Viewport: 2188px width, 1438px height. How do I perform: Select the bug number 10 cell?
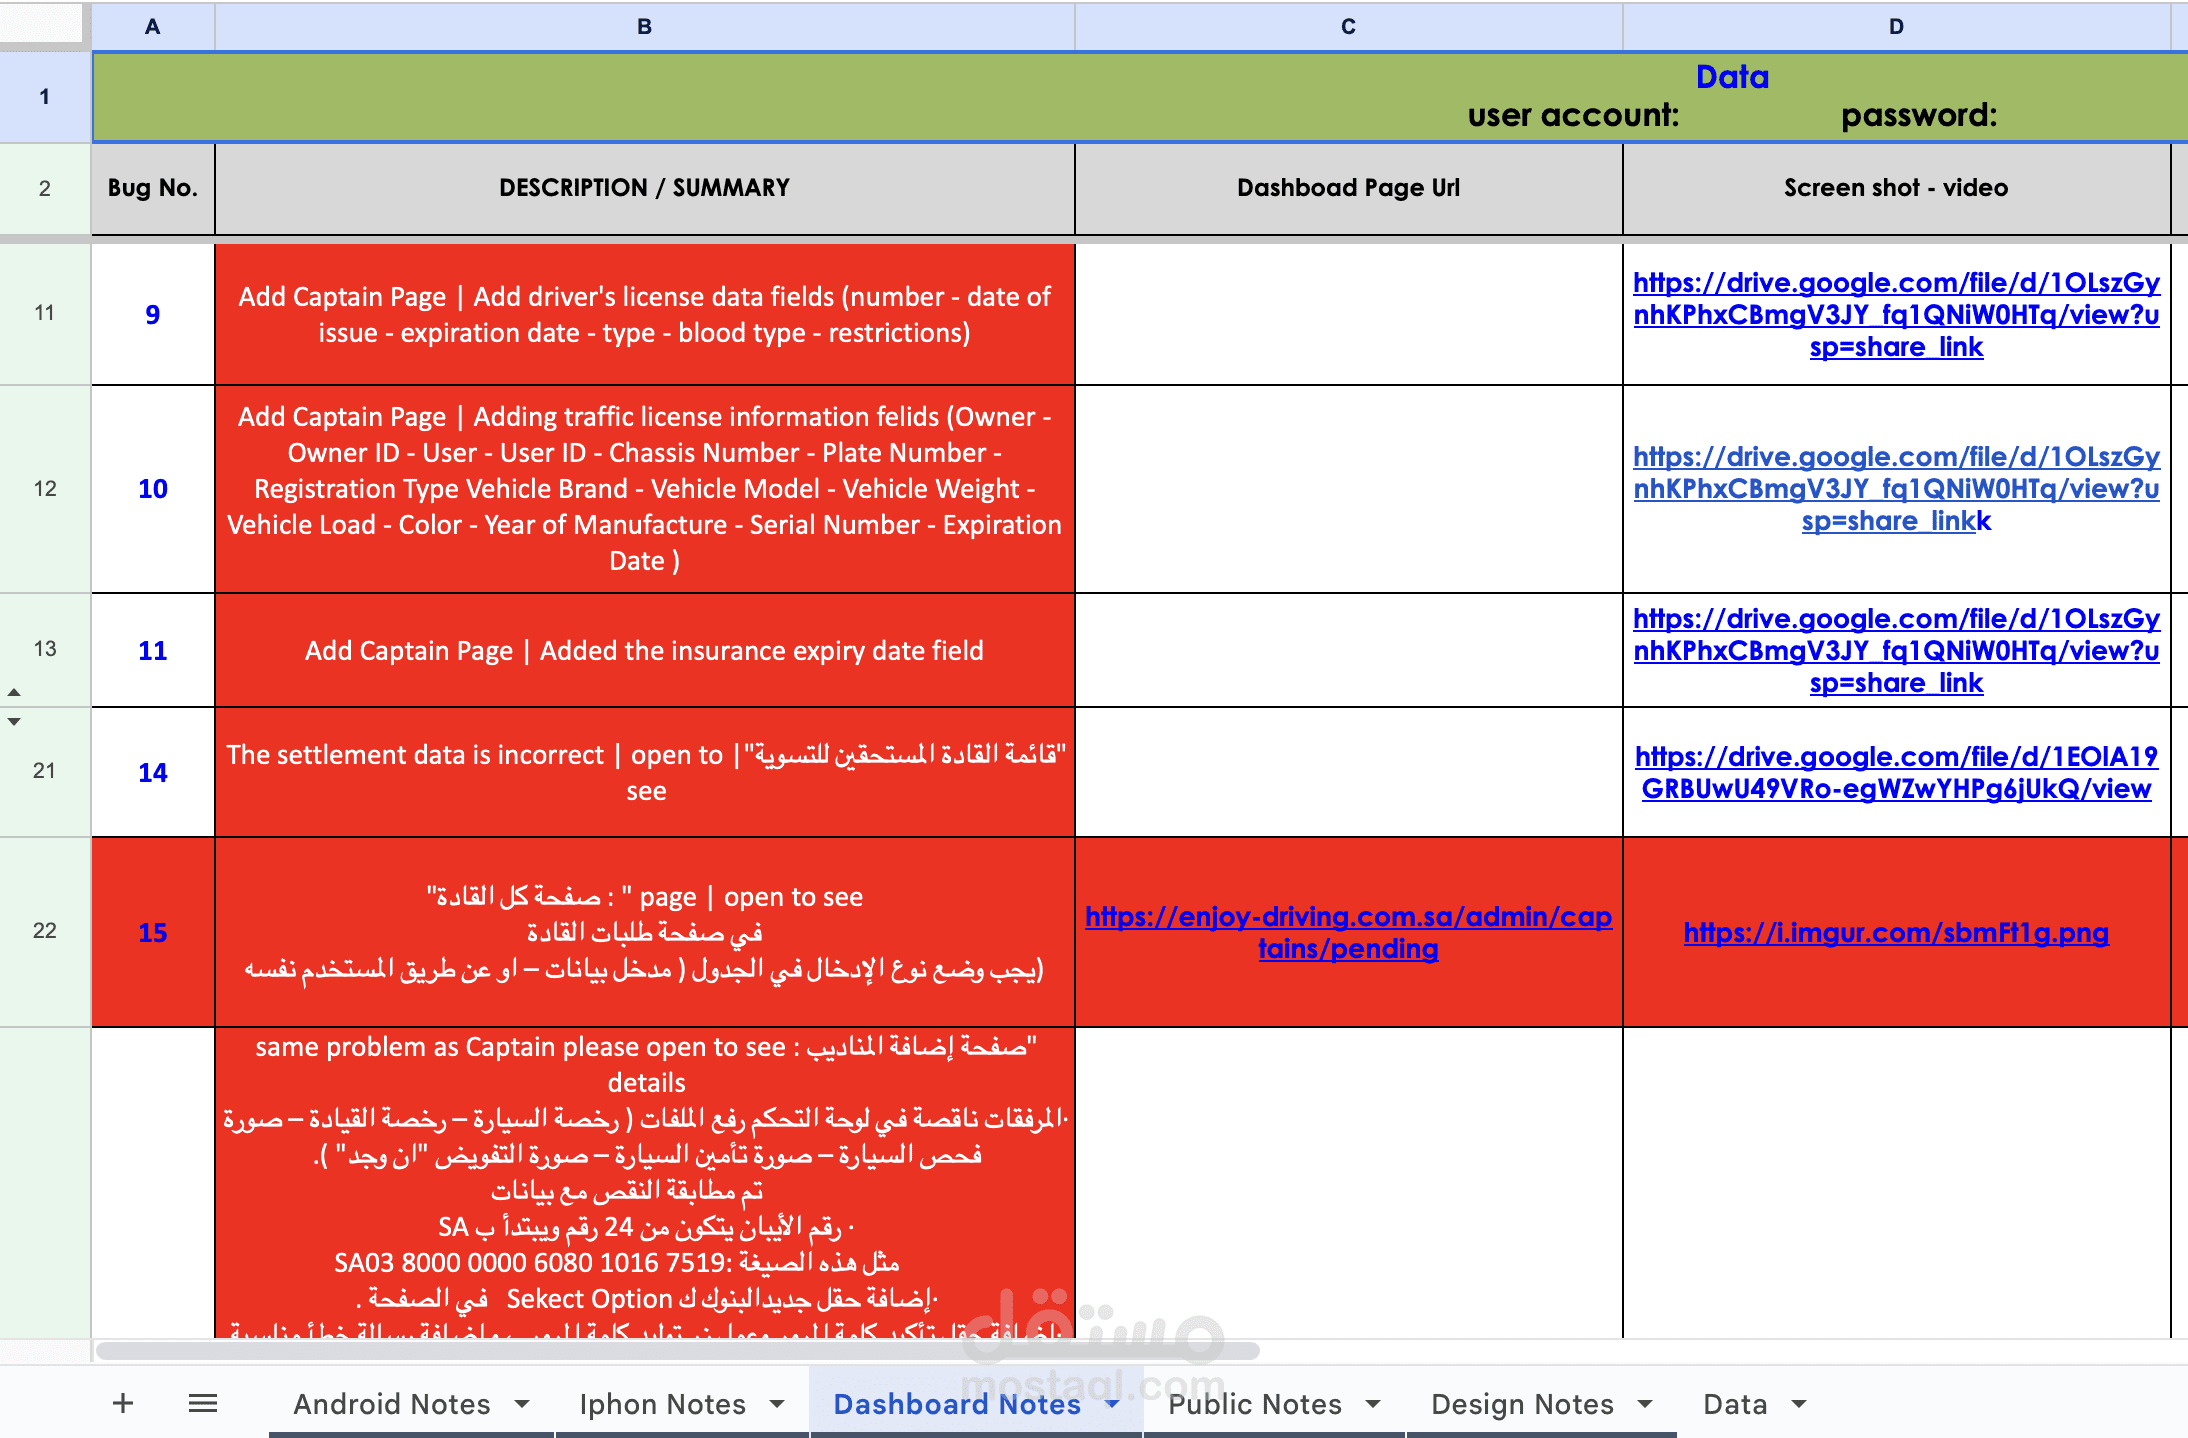click(x=153, y=489)
